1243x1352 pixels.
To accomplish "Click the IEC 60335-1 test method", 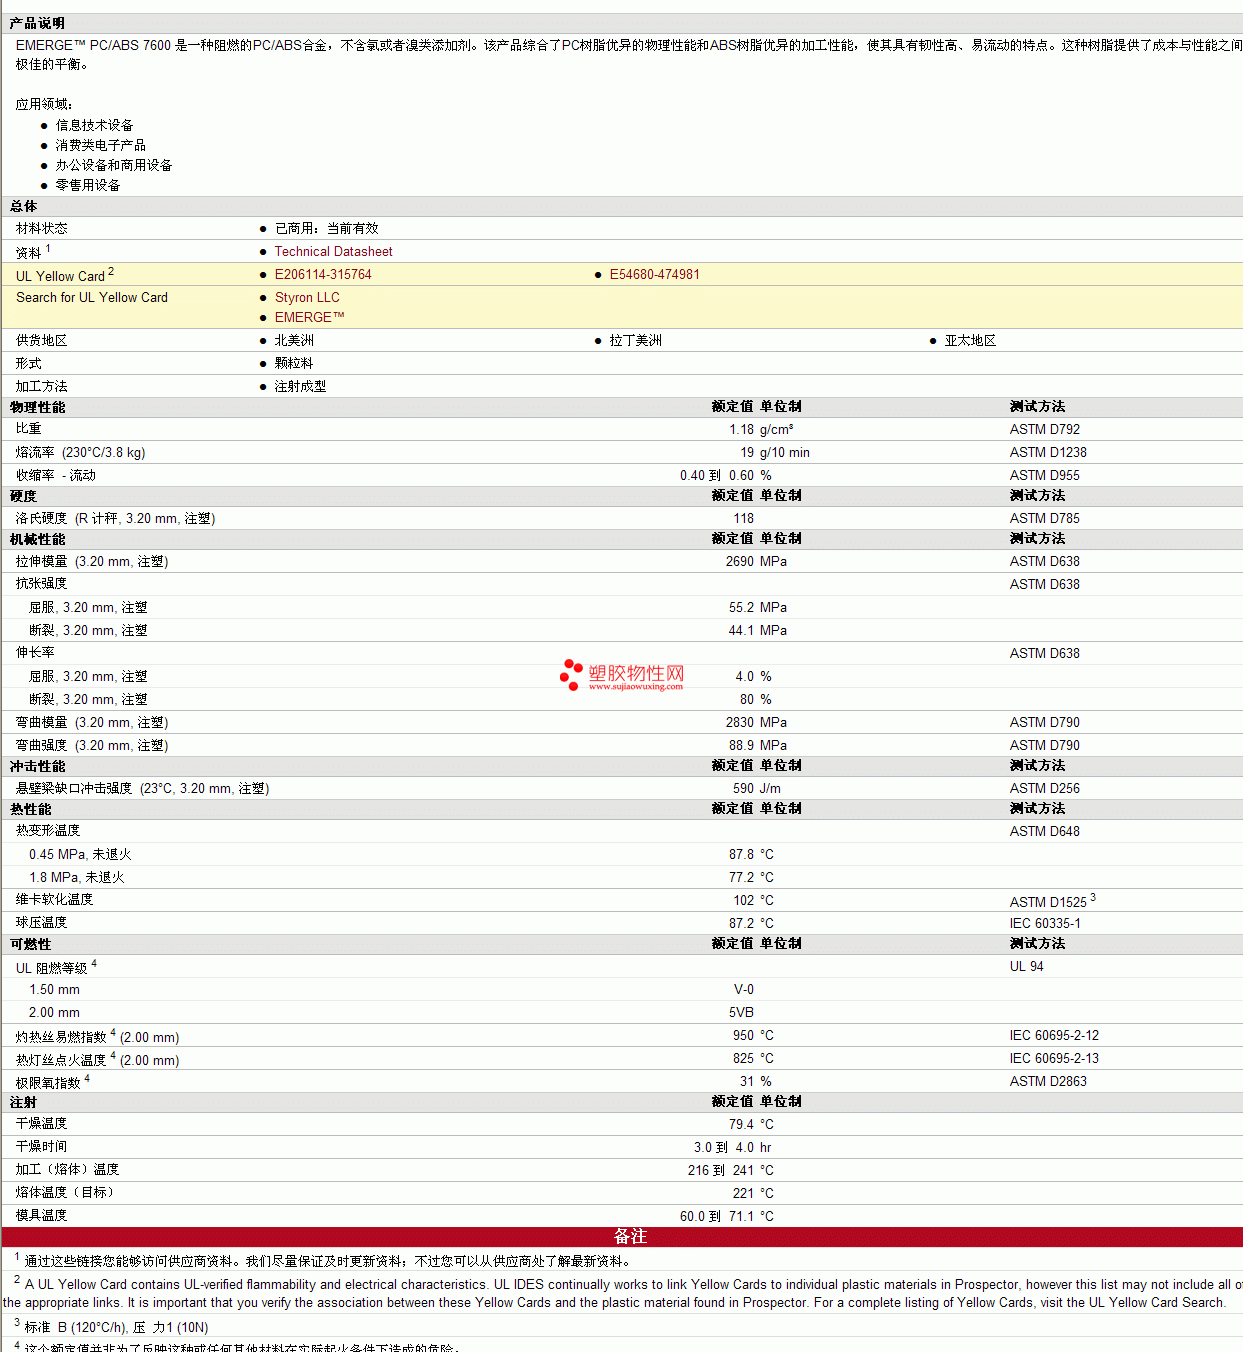I will pos(1045,924).
